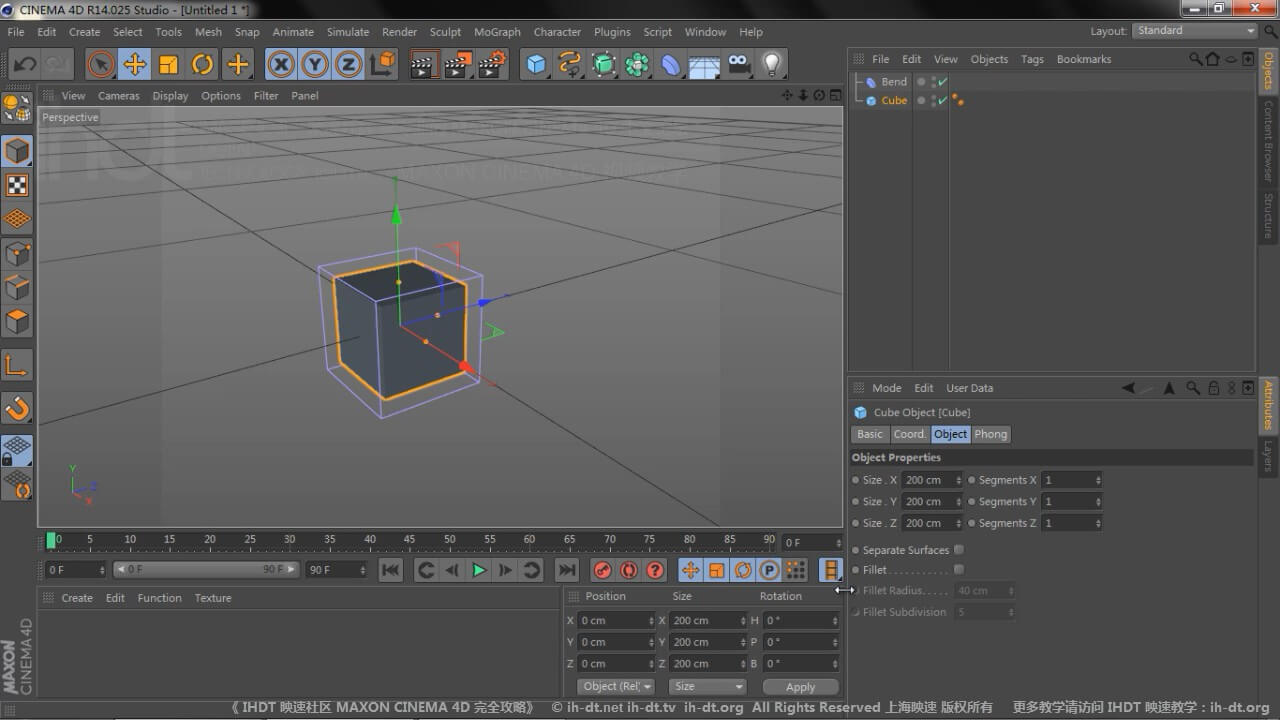Open the MoGraph menu
1280x720 pixels.
497,32
